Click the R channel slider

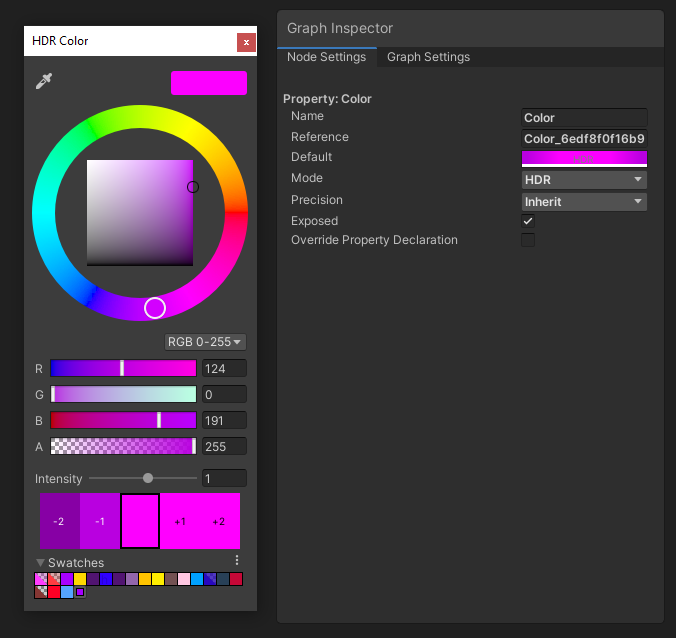pyautogui.click(x=123, y=368)
